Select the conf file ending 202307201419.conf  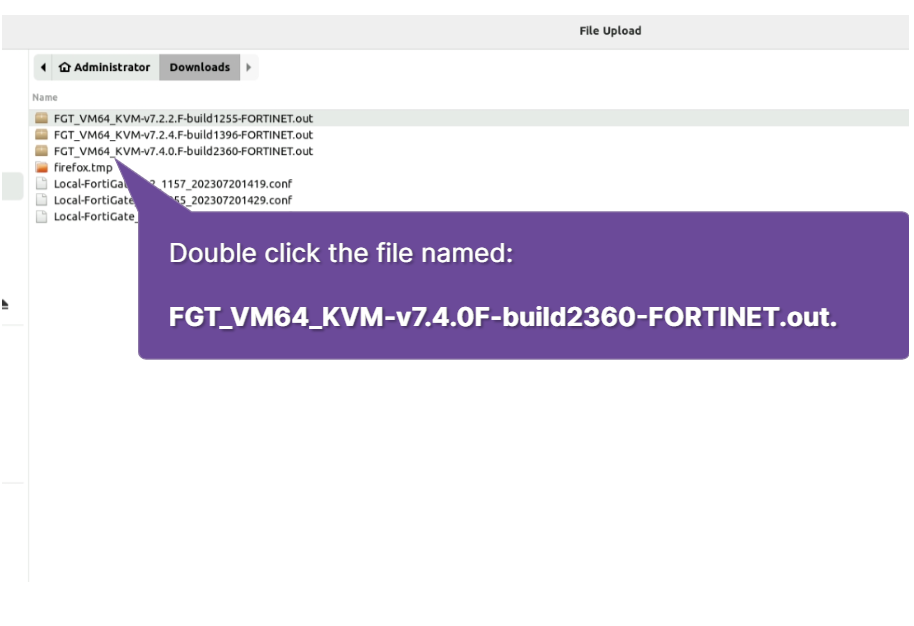[x=173, y=184]
